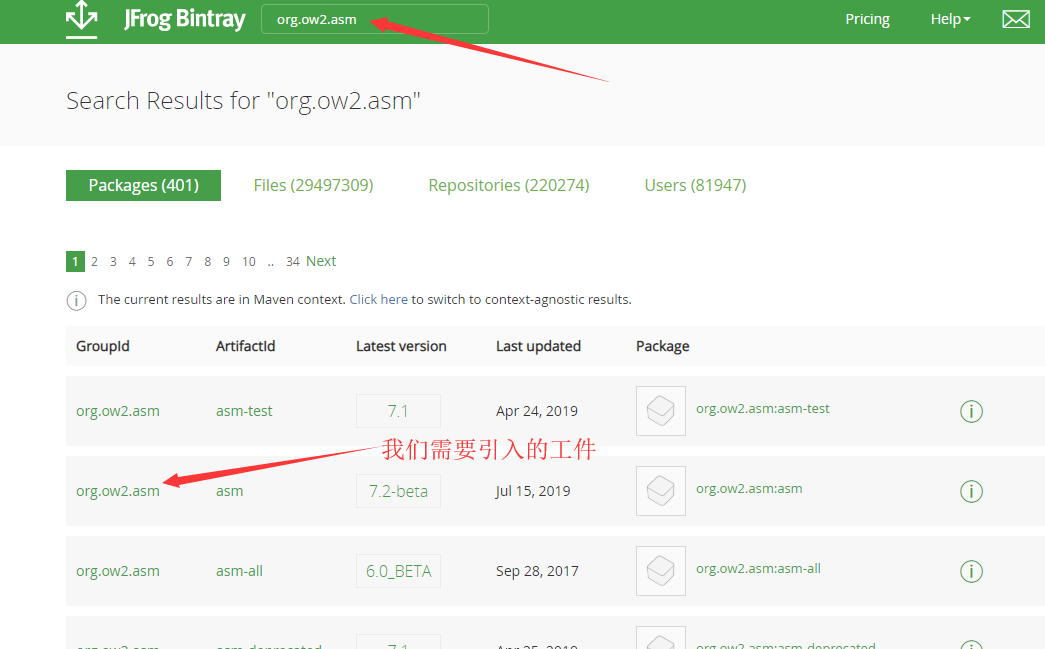Switch to the Files (29497309) tab

[313, 185]
